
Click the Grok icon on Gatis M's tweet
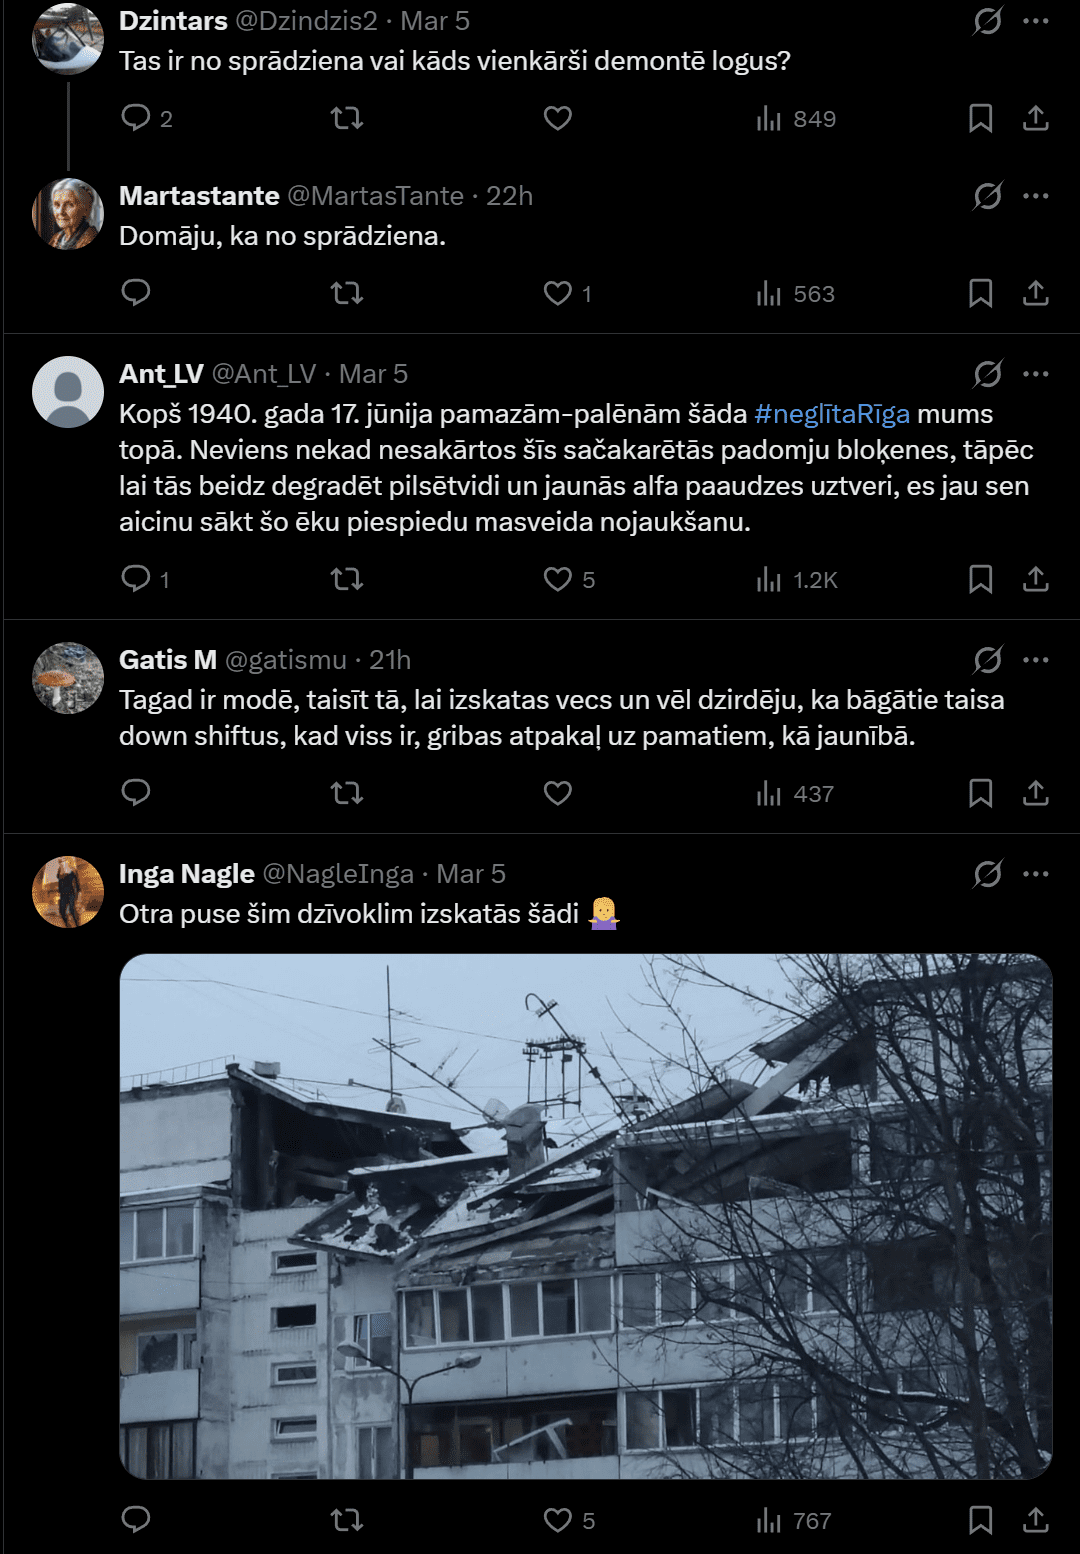[x=987, y=660]
